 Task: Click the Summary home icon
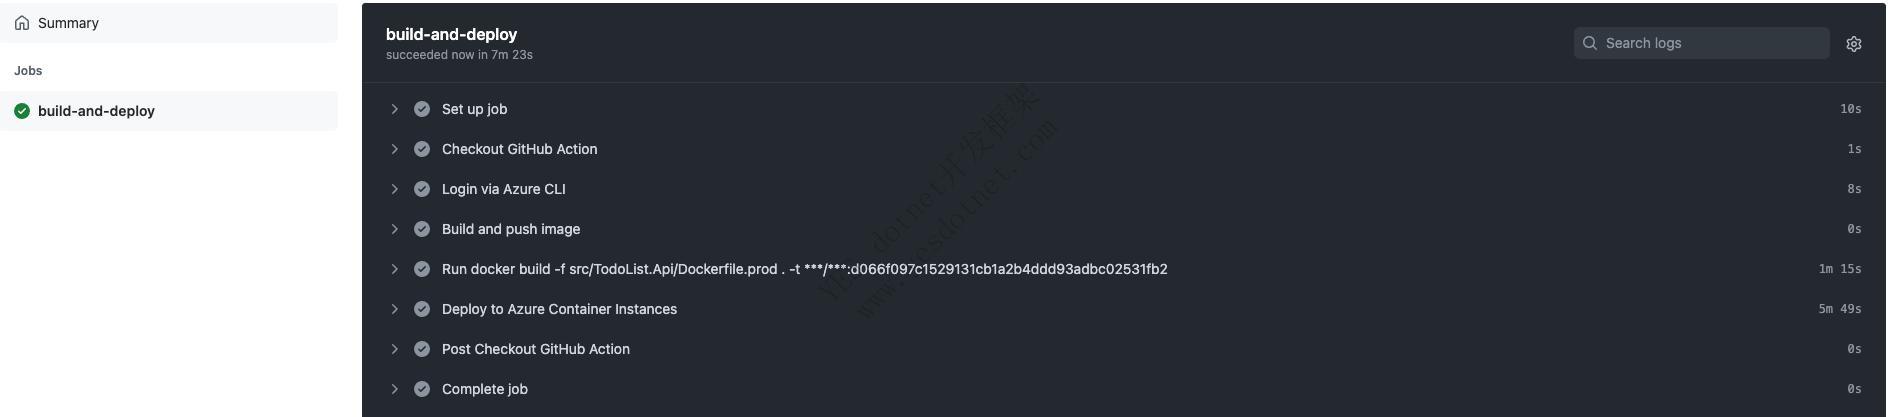coord(22,23)
